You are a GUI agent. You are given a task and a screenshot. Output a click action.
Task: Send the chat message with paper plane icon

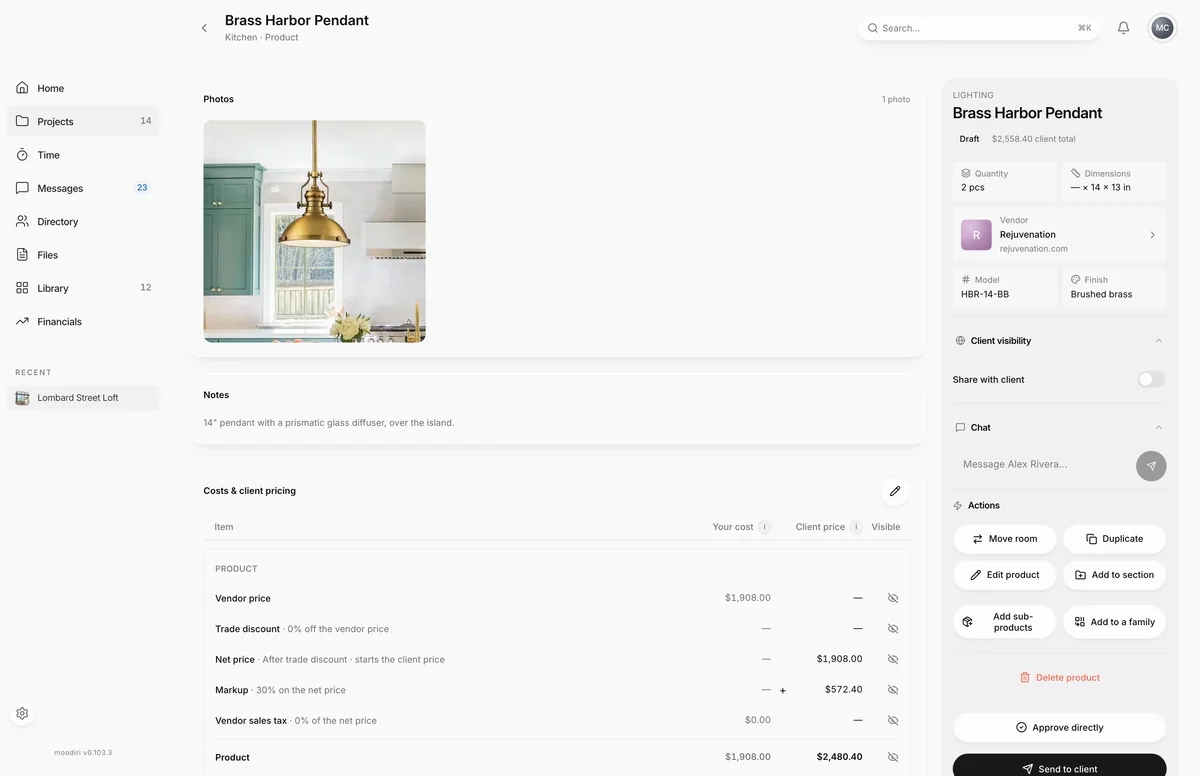point(1151,465)
